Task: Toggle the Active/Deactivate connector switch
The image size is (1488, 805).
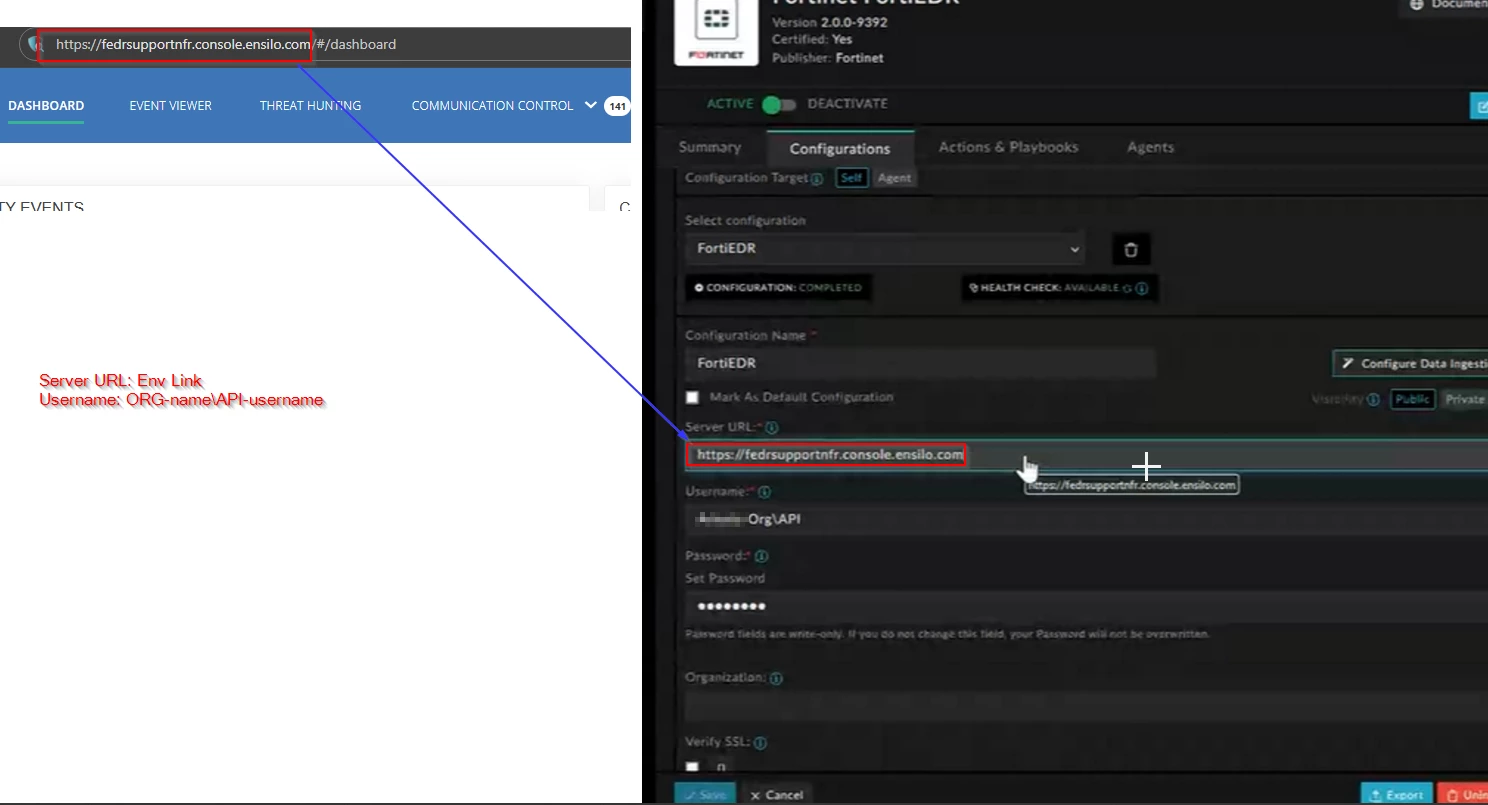Action: pyautogui.click(x=779, y=104)
